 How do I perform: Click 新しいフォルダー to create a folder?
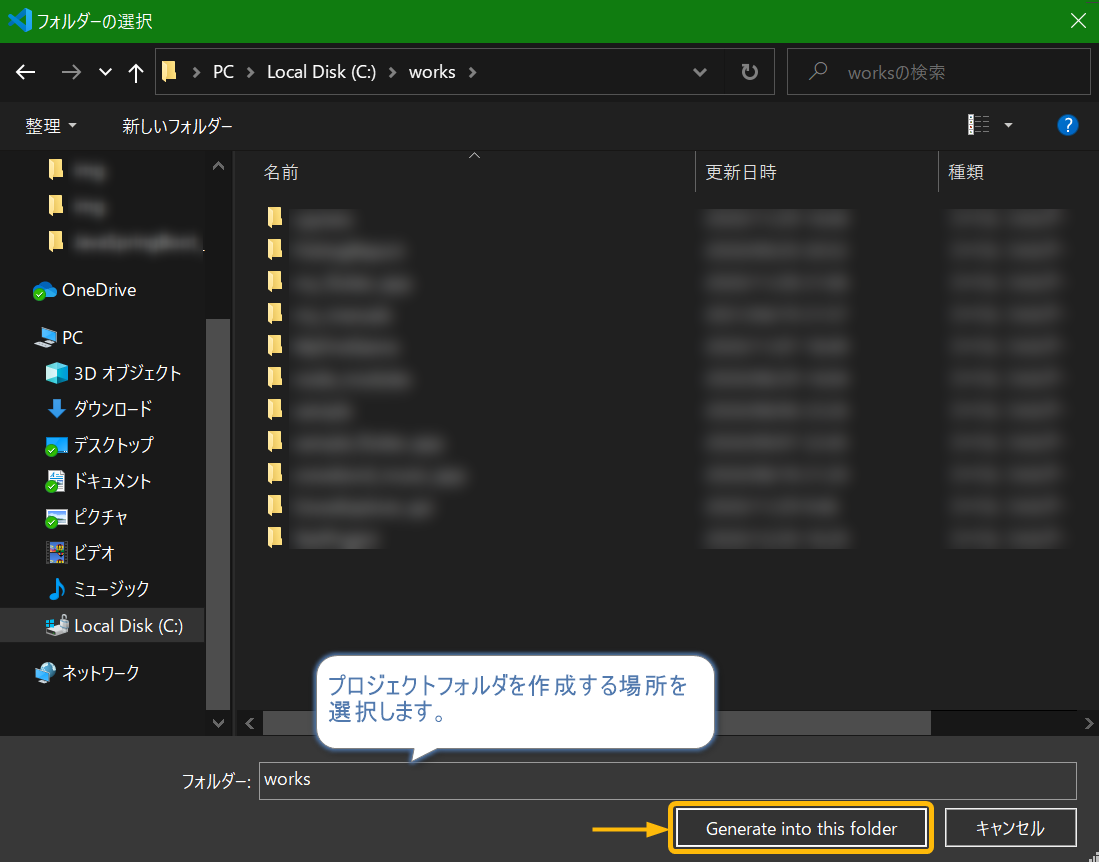pos(177,126)
